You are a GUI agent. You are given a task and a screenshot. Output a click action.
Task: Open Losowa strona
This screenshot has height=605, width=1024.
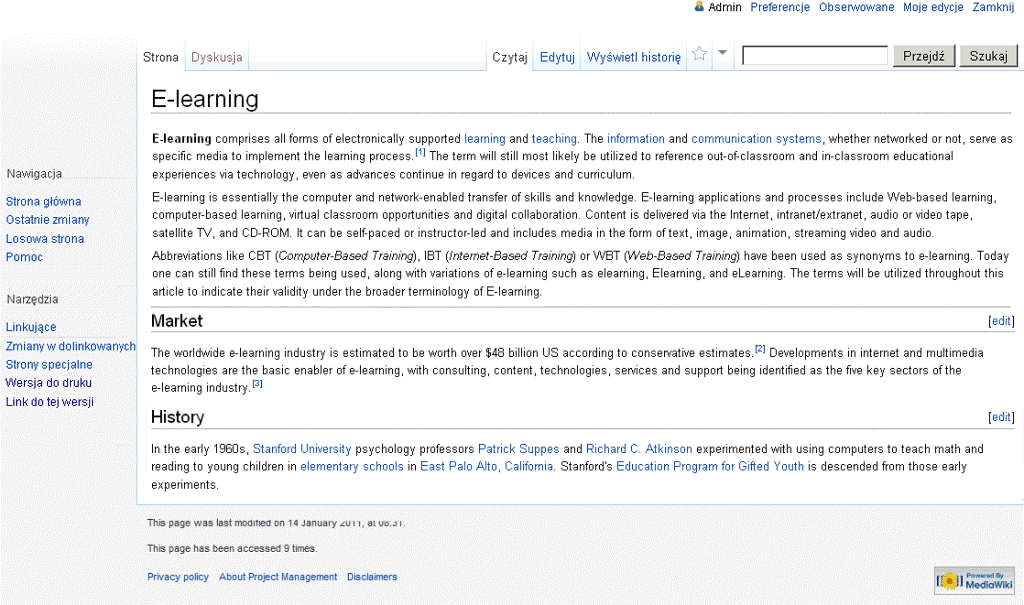[44, 239]
